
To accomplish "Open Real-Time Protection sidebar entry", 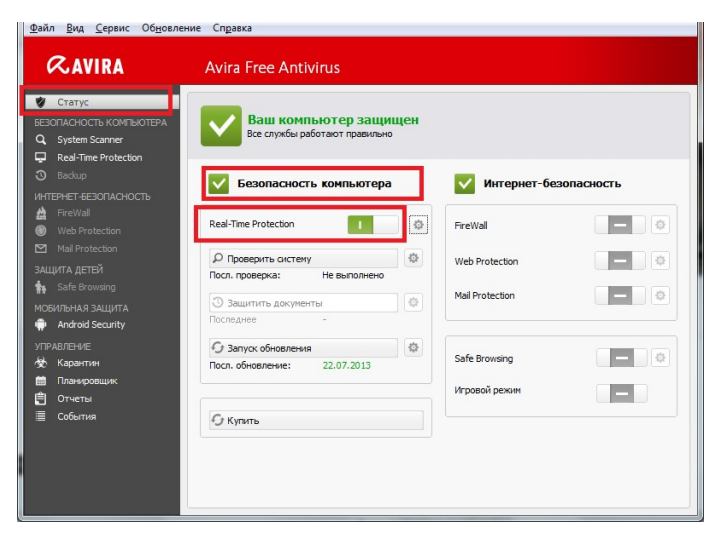I will tap(100, 157).
